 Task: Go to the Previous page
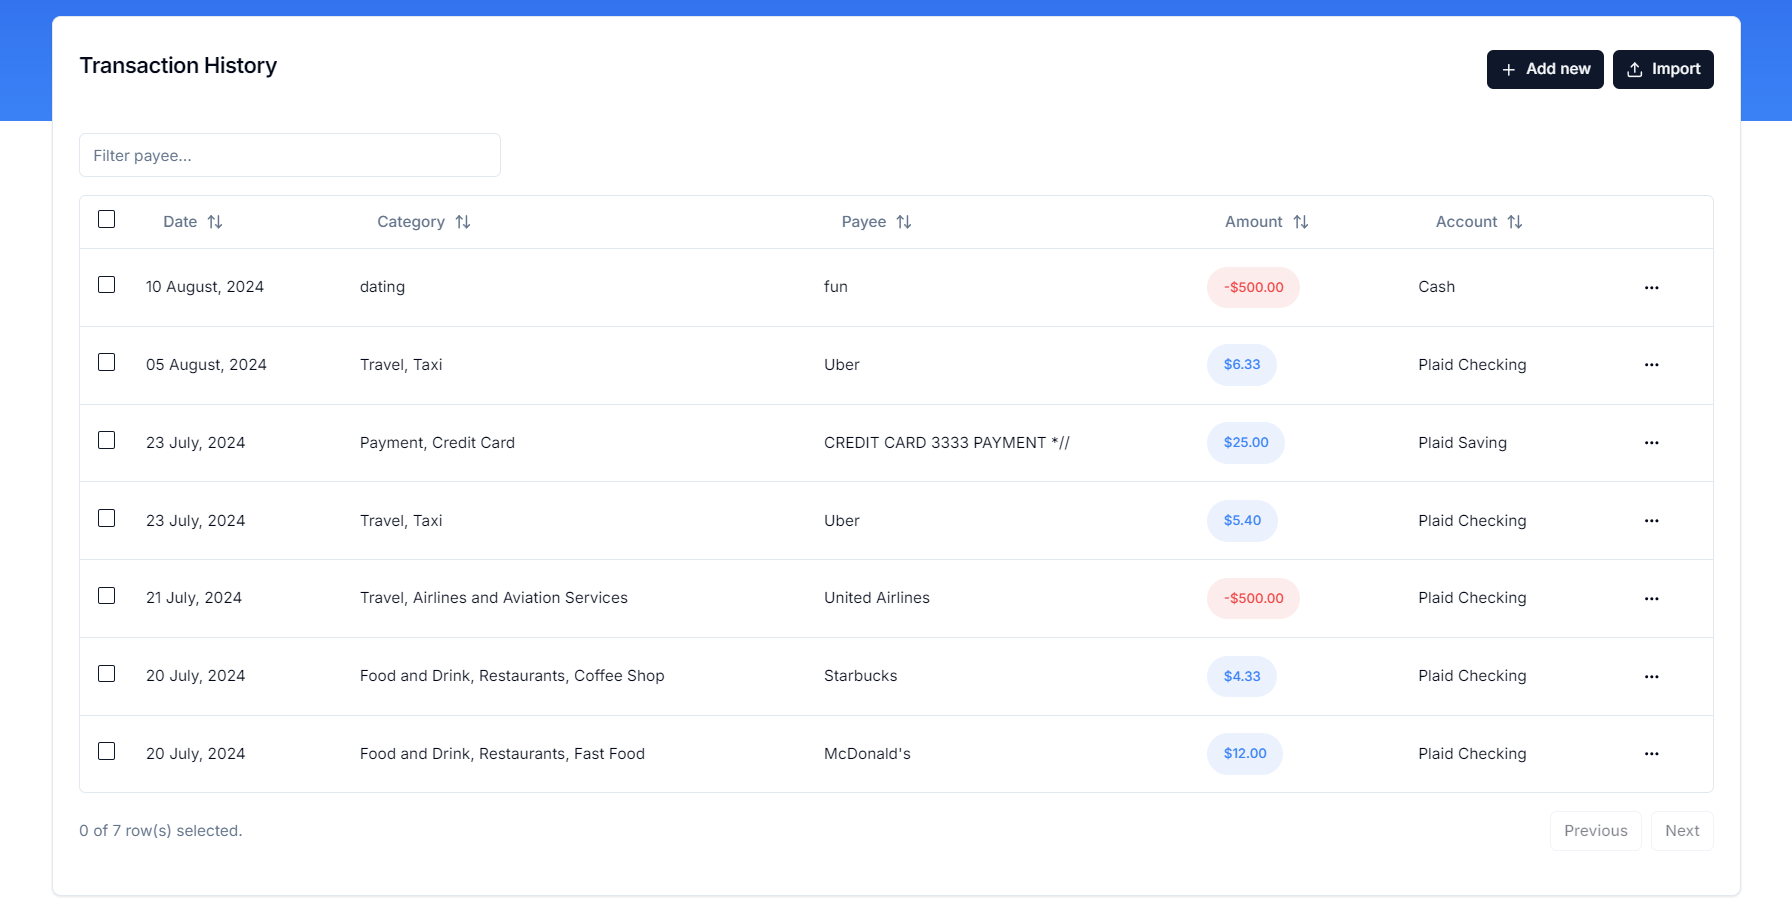[x=1596, y=831]
